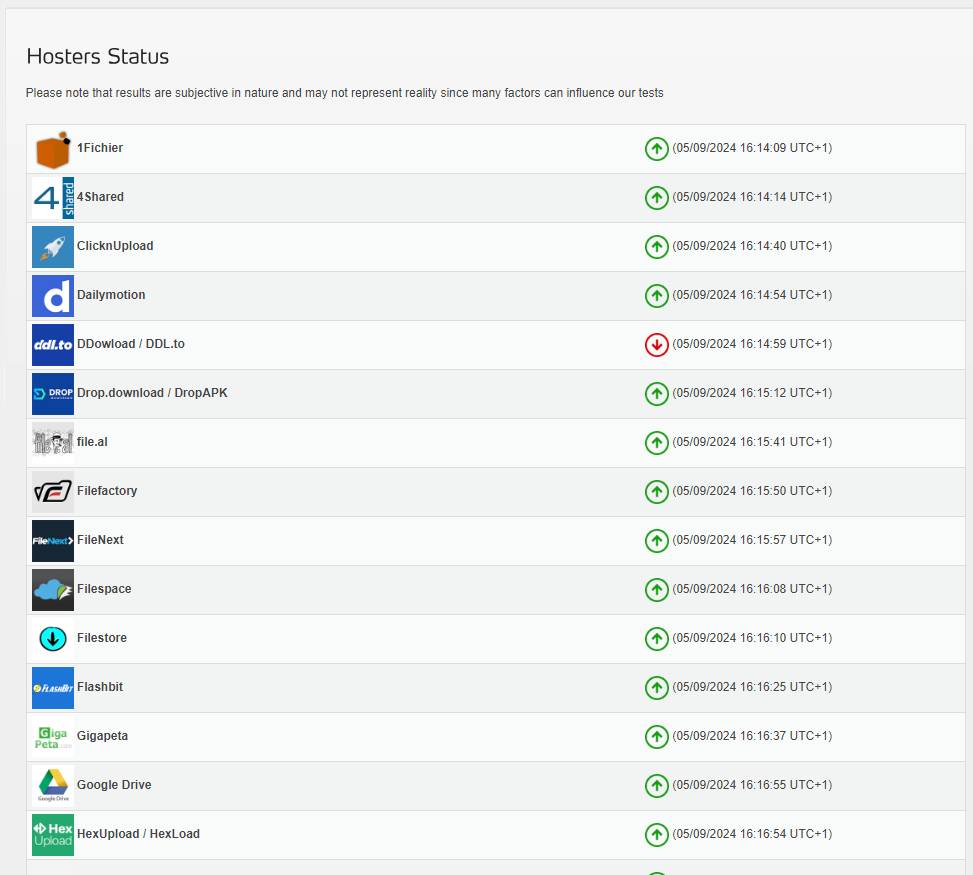Click the green up status icon for Google Drive
The width and height of the screenshot is (973, 875).
(x=657, y=786)
